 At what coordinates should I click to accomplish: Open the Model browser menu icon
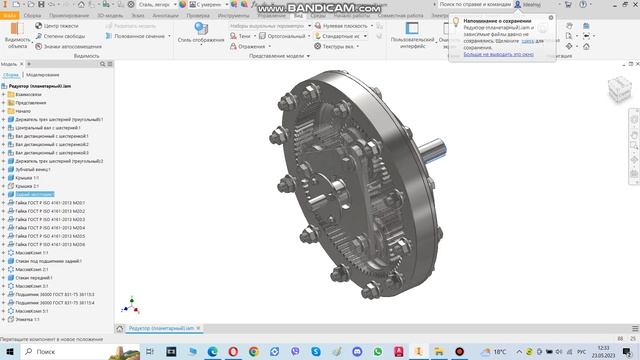pyautogui.click(x=110, y=64)
